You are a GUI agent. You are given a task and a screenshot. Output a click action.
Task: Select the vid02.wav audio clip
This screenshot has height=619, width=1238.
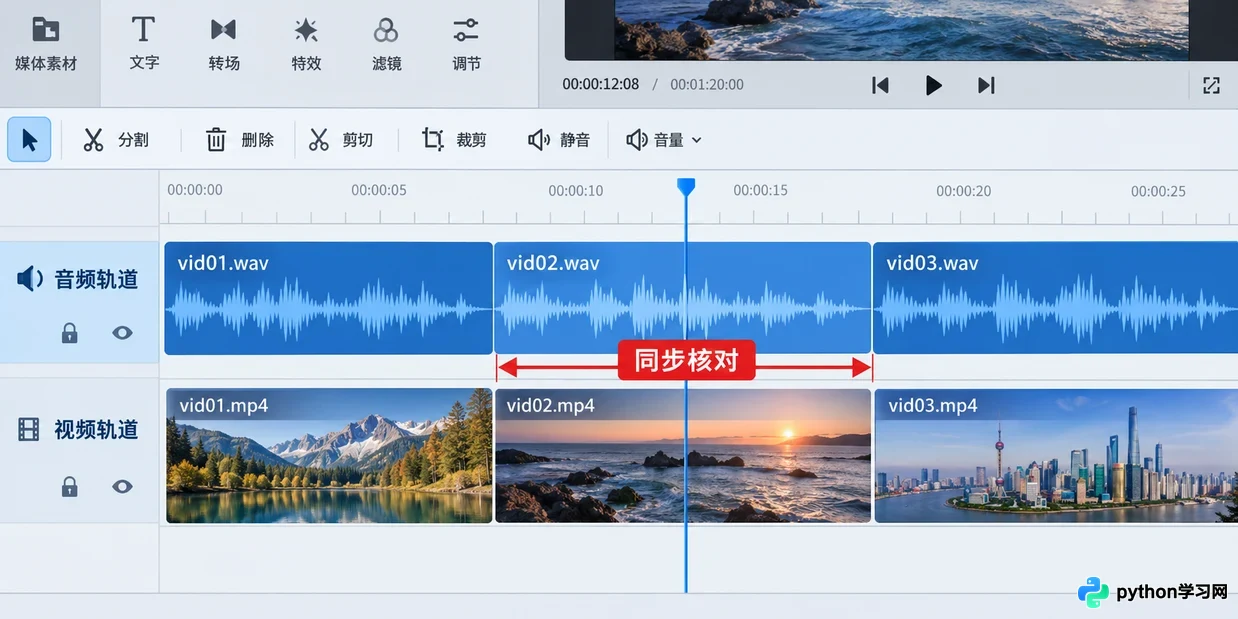coord(682,298)
